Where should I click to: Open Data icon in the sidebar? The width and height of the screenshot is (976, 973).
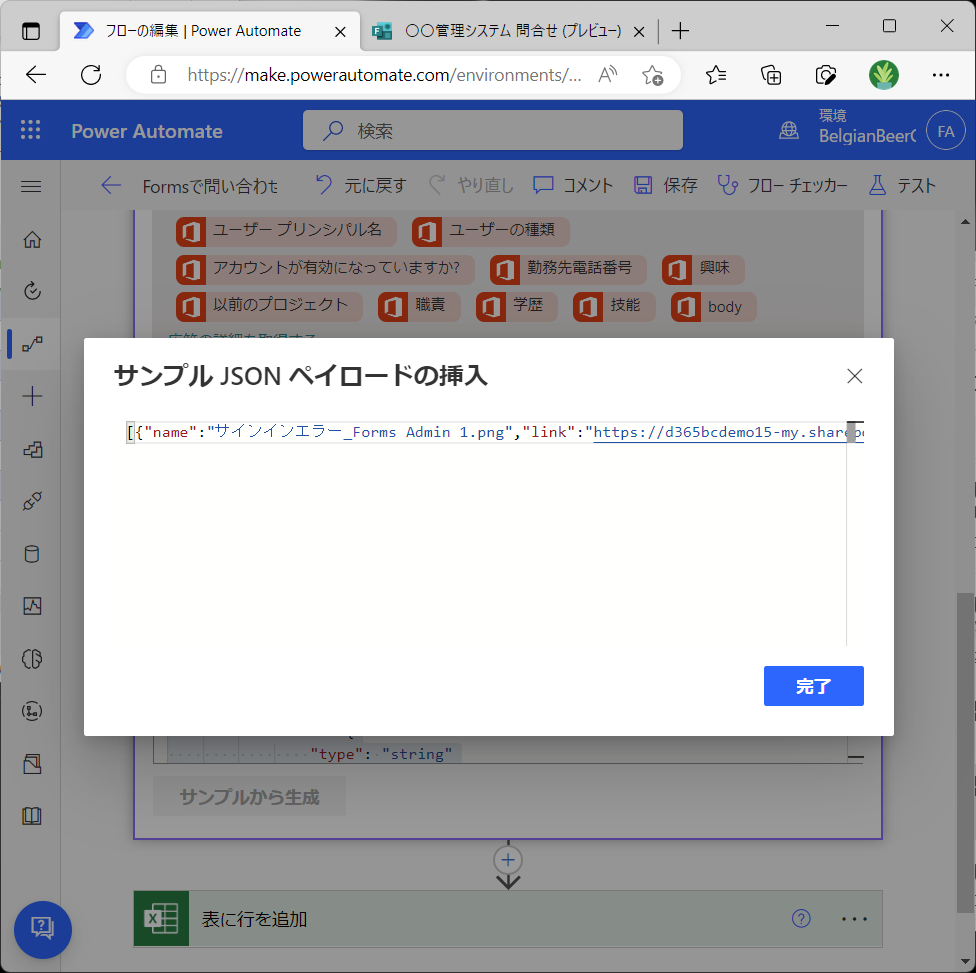pos(32,554)
